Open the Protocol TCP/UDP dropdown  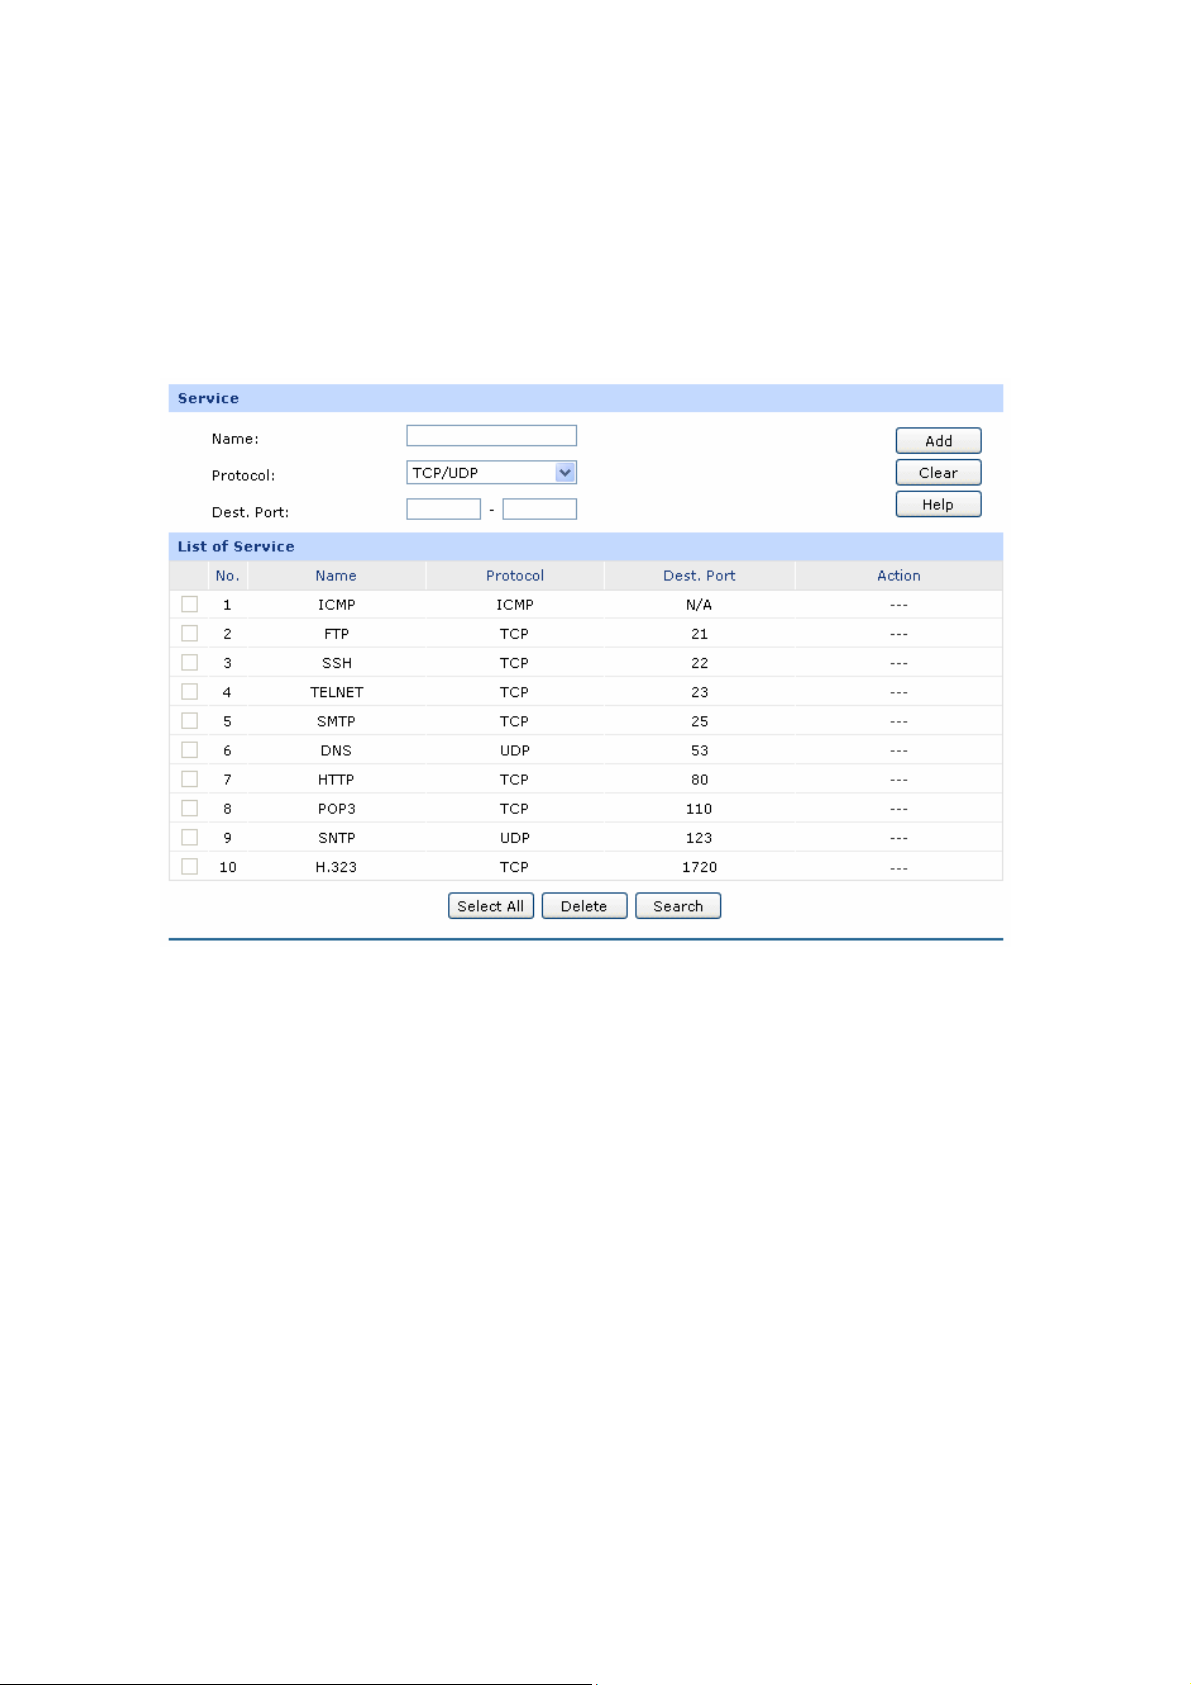pos(491,473)
